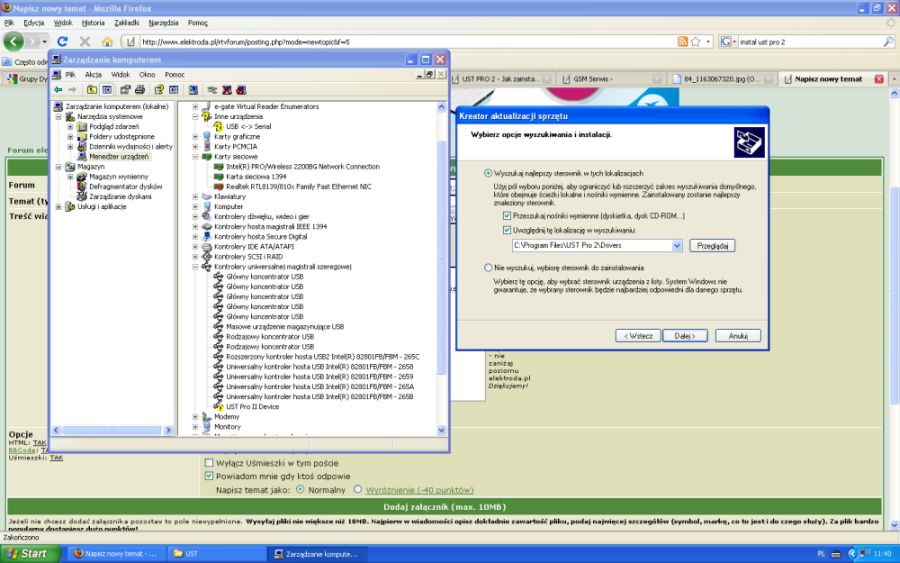Expand the 'Karty graficzne' category
The image size is (900, 563).
click(x=195, y=137)
